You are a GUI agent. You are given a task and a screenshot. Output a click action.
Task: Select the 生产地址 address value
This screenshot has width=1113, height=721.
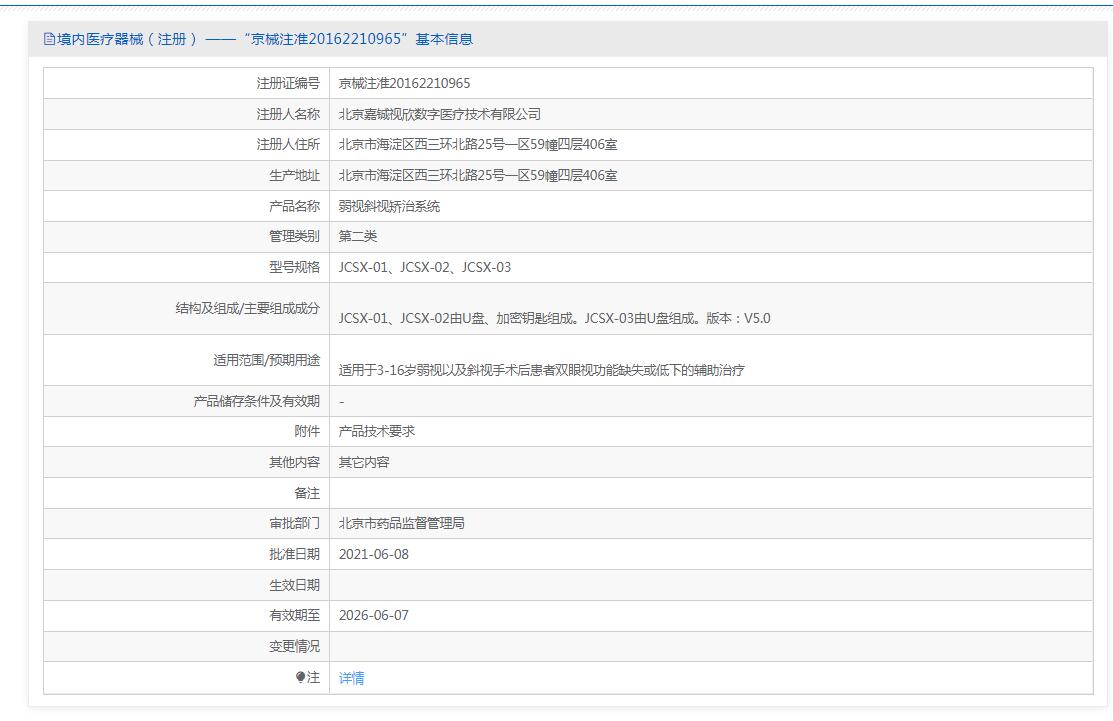[x=478, y=175]
